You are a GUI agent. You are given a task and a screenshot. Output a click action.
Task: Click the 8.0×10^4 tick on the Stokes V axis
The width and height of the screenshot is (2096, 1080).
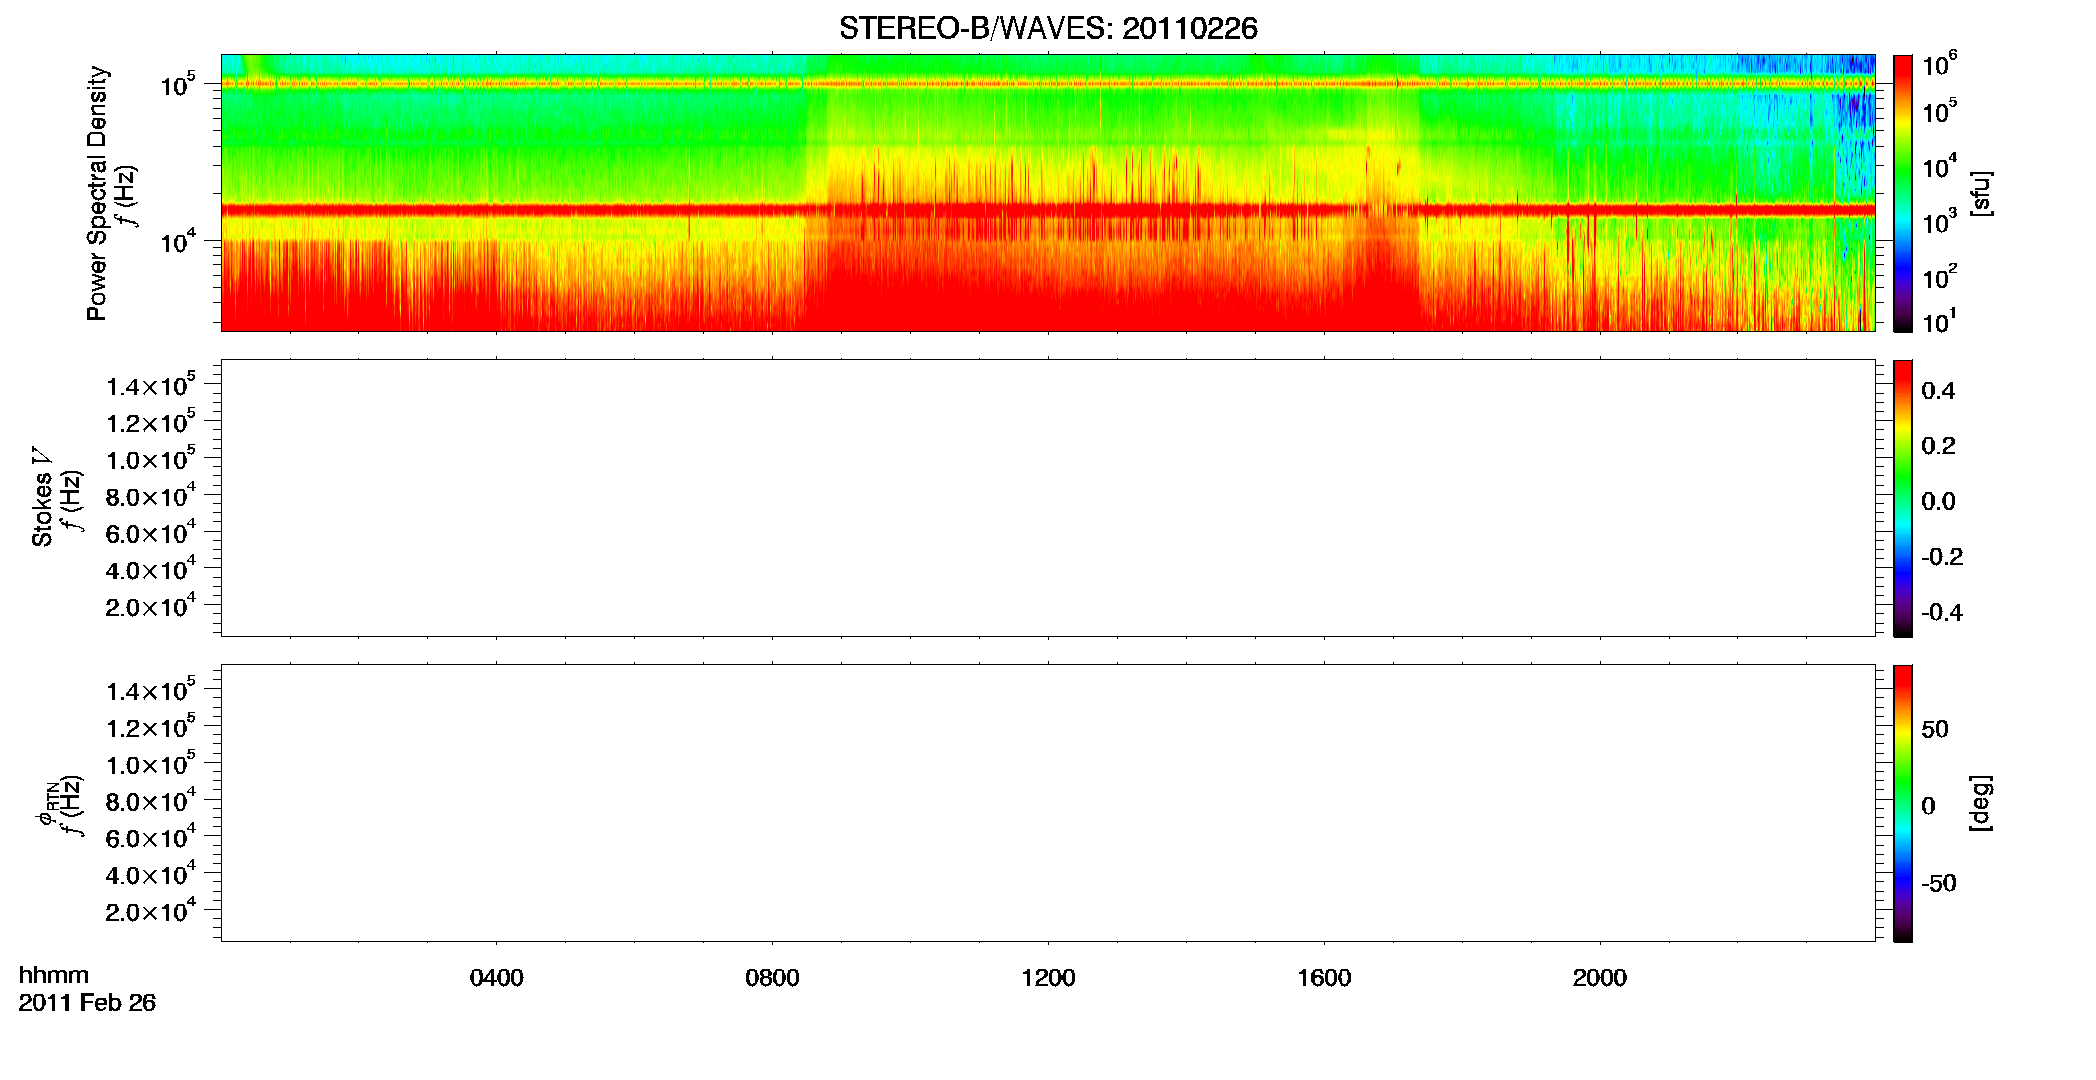(150, 496)
